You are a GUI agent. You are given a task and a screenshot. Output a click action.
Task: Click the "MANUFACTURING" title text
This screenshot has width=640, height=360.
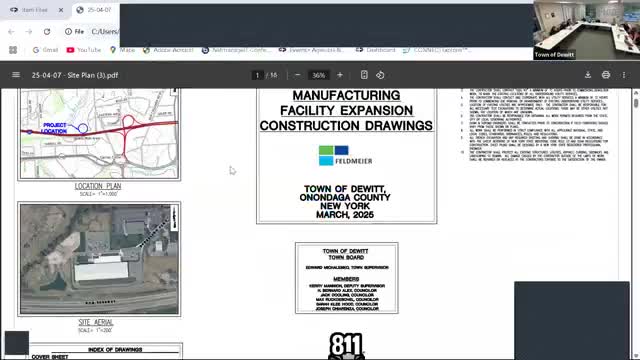346,96
